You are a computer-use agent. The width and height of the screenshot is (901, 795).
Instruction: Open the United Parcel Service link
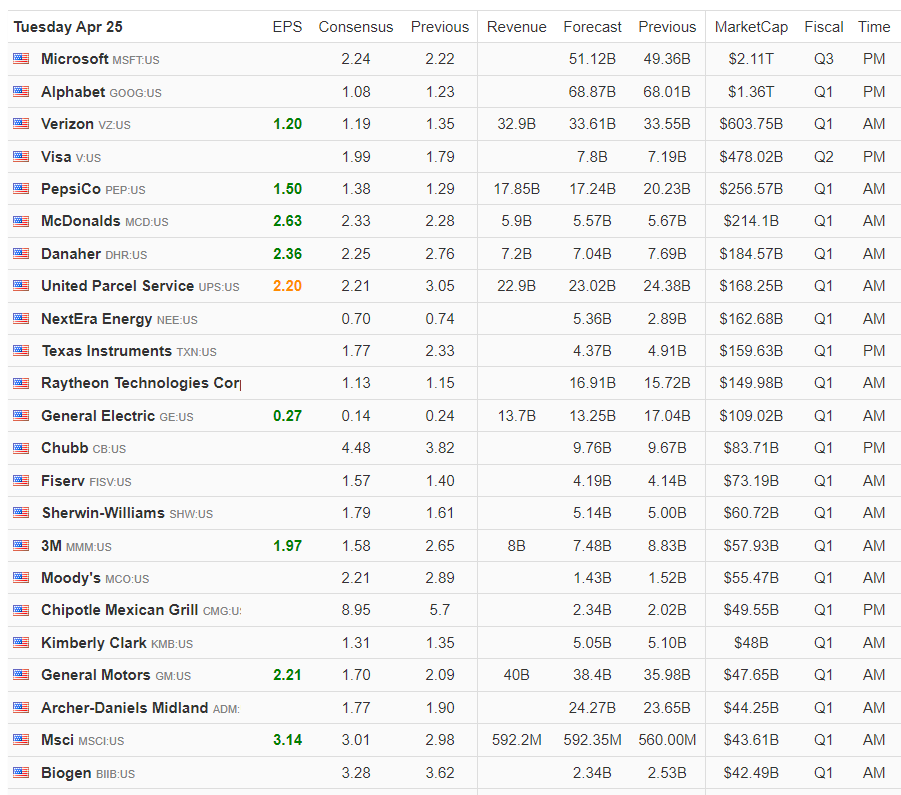point(140,286)
